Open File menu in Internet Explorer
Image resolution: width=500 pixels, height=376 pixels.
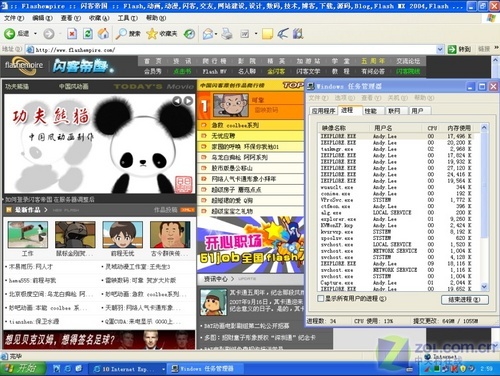point(13,18)
